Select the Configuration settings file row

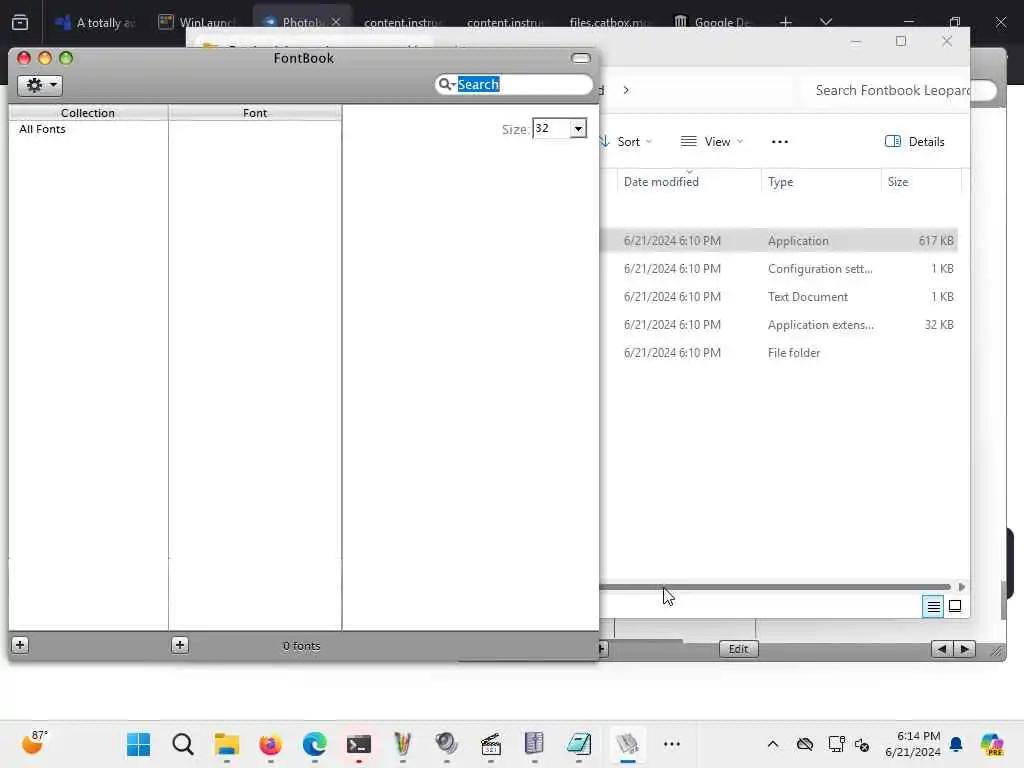coord(778,268)
